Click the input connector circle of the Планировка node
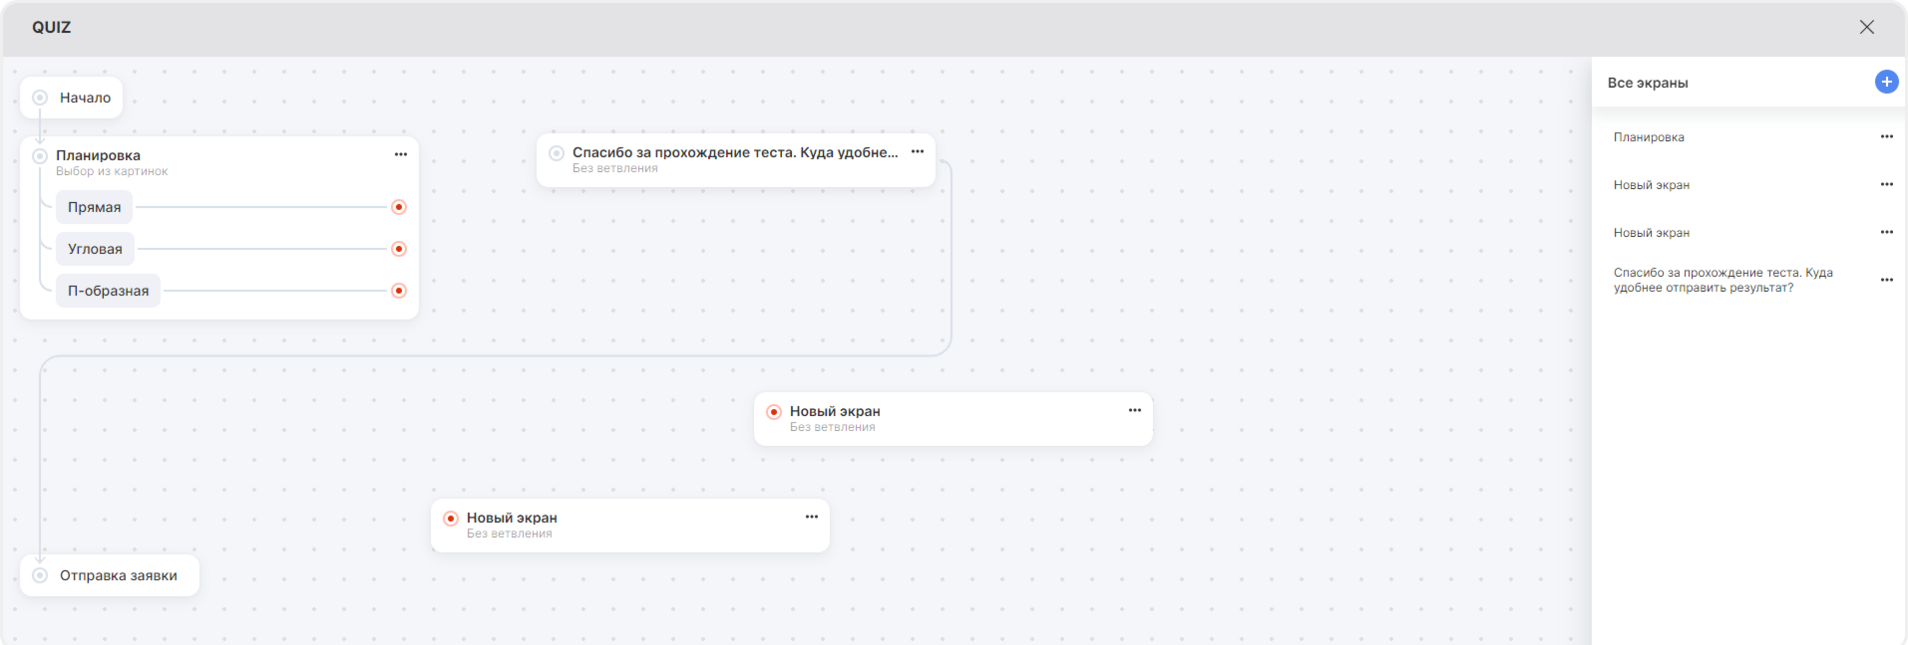Image resolution: width=1908 pixels, height=645 pixels. 40,156
